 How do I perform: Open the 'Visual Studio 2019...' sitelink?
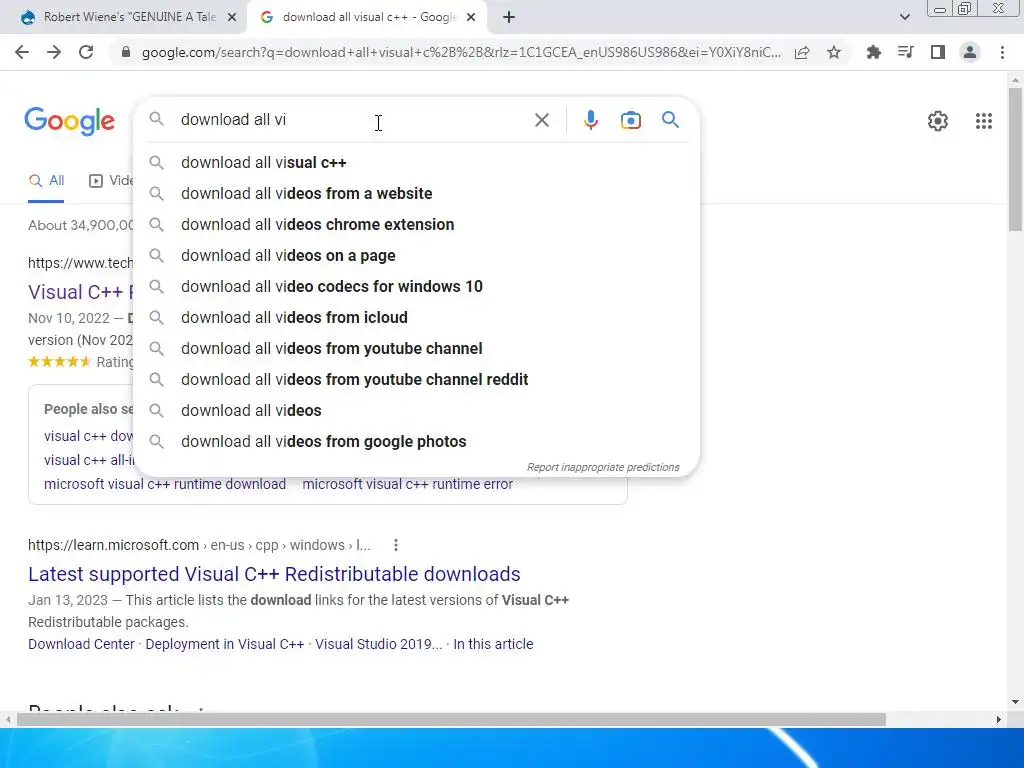(379, 644)
